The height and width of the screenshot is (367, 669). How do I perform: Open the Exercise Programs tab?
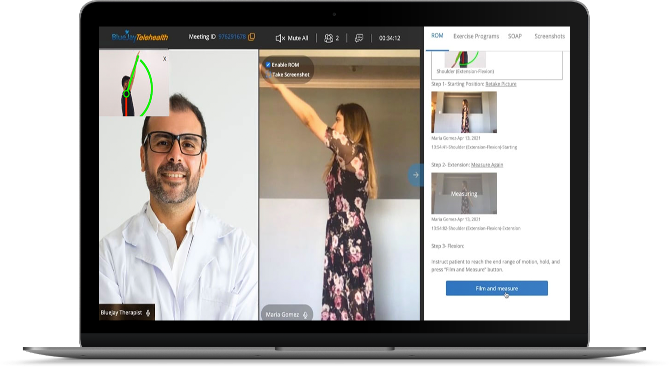[x=476, y=36]
